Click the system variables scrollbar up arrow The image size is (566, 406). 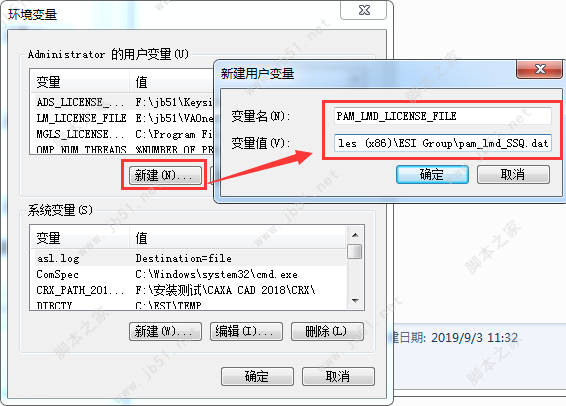355,235
